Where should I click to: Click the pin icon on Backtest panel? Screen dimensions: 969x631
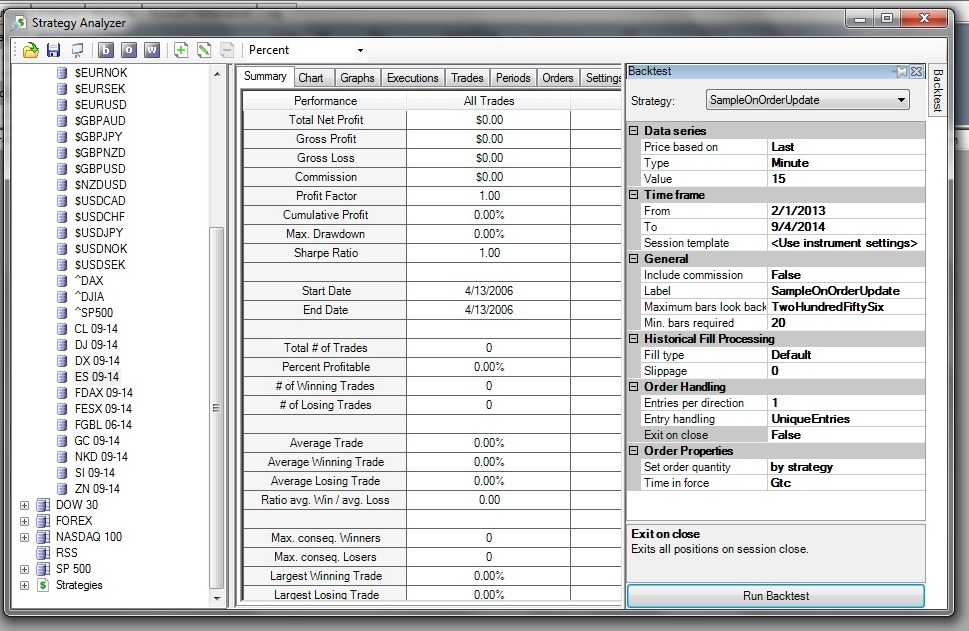[x=901, y=72]
